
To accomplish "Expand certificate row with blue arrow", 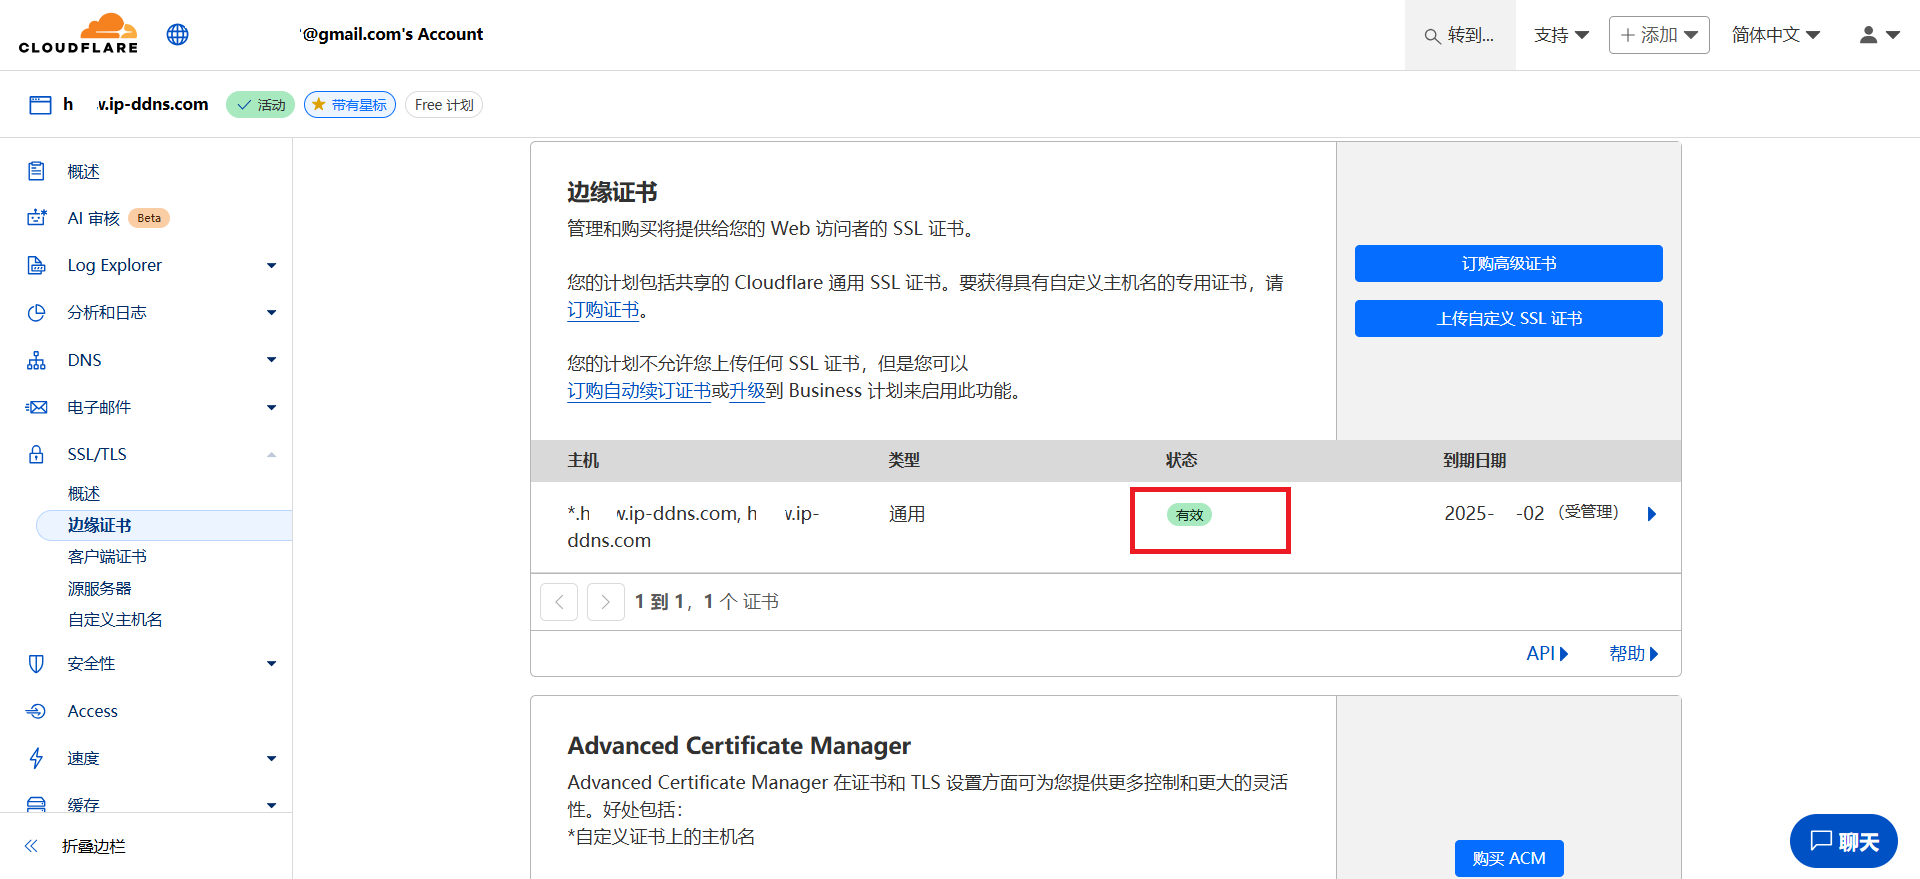I will click(x=1651, y=514).
